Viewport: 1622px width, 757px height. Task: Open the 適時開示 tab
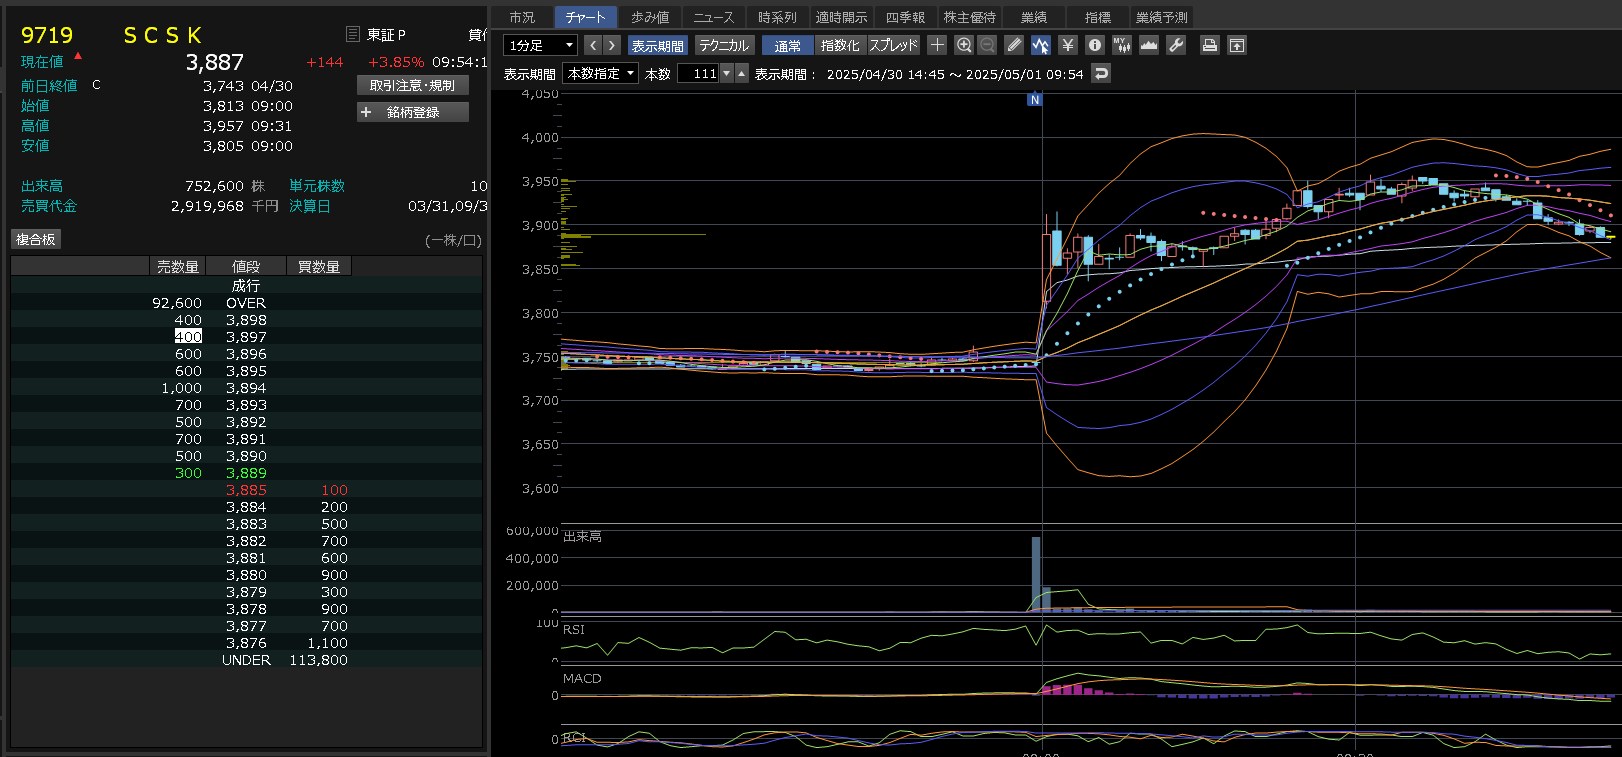[842, 17]
